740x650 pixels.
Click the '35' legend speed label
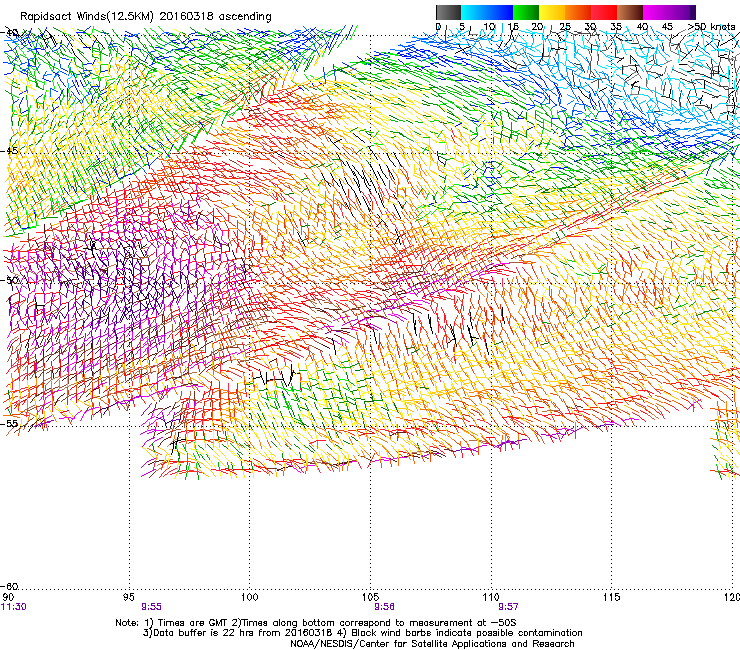pyautogui.click(x=616, y=27)
